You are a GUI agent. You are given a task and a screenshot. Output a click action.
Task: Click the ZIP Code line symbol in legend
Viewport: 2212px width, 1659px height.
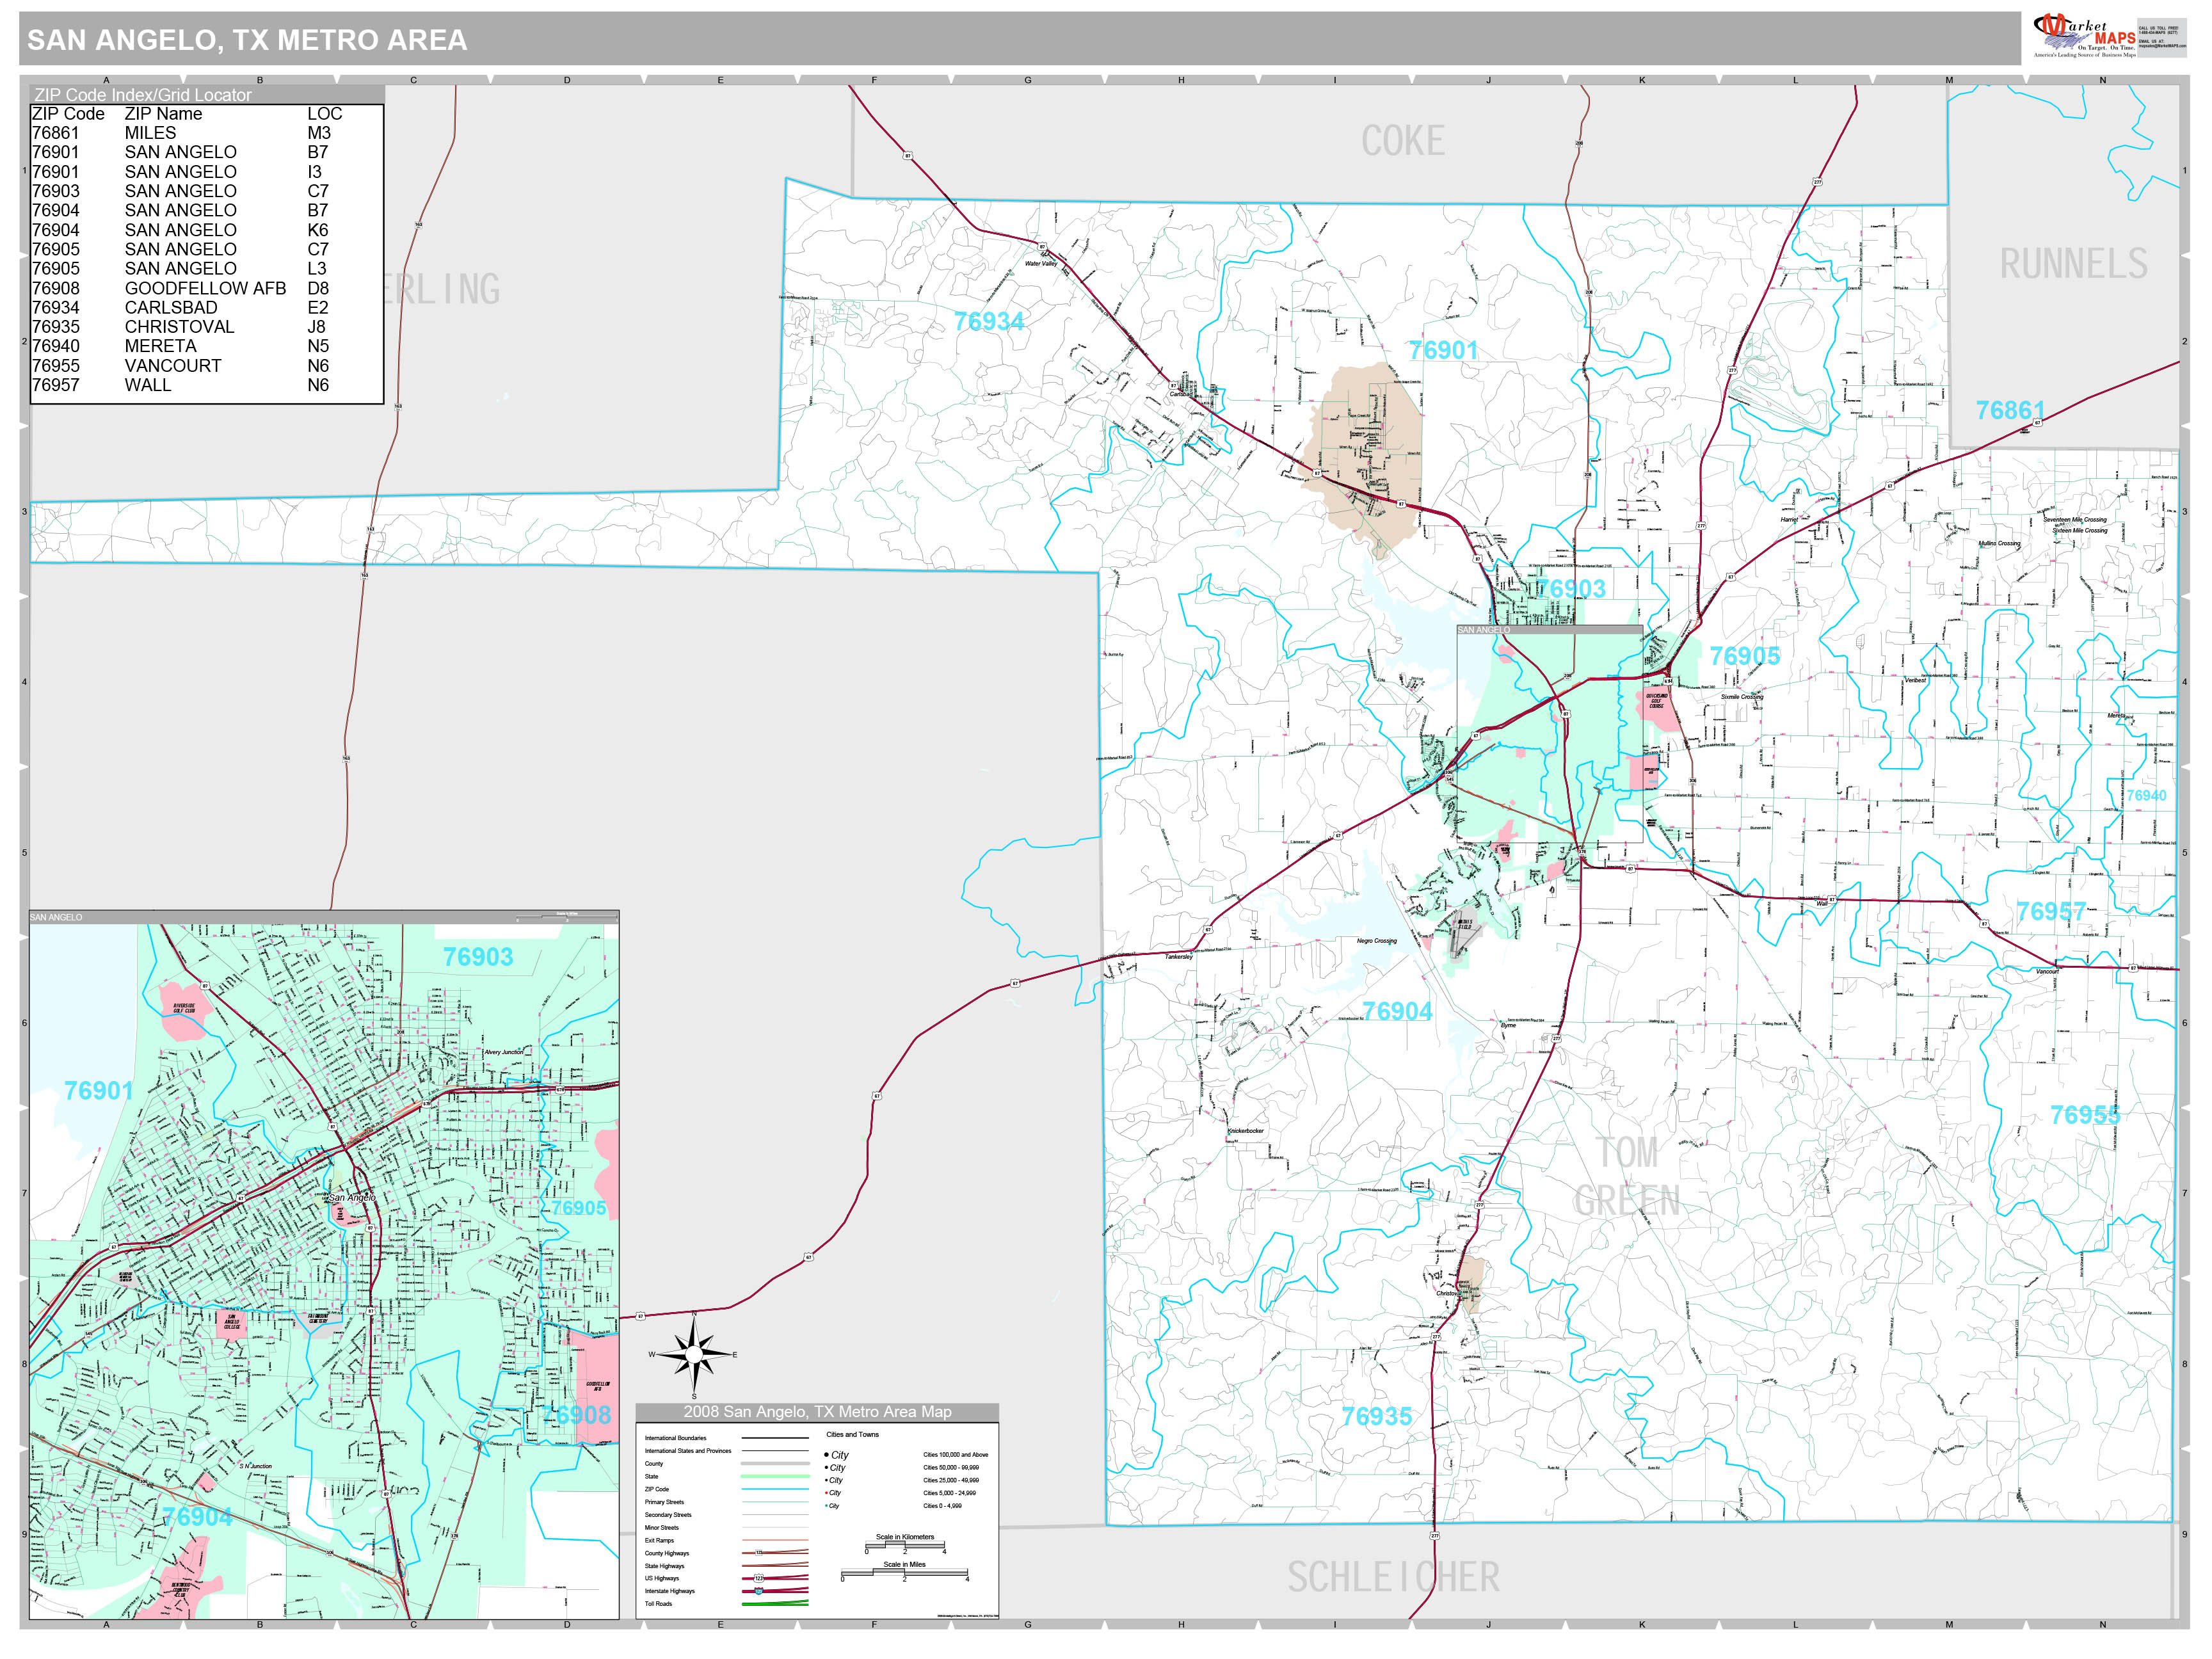(x=775, y=1489)
